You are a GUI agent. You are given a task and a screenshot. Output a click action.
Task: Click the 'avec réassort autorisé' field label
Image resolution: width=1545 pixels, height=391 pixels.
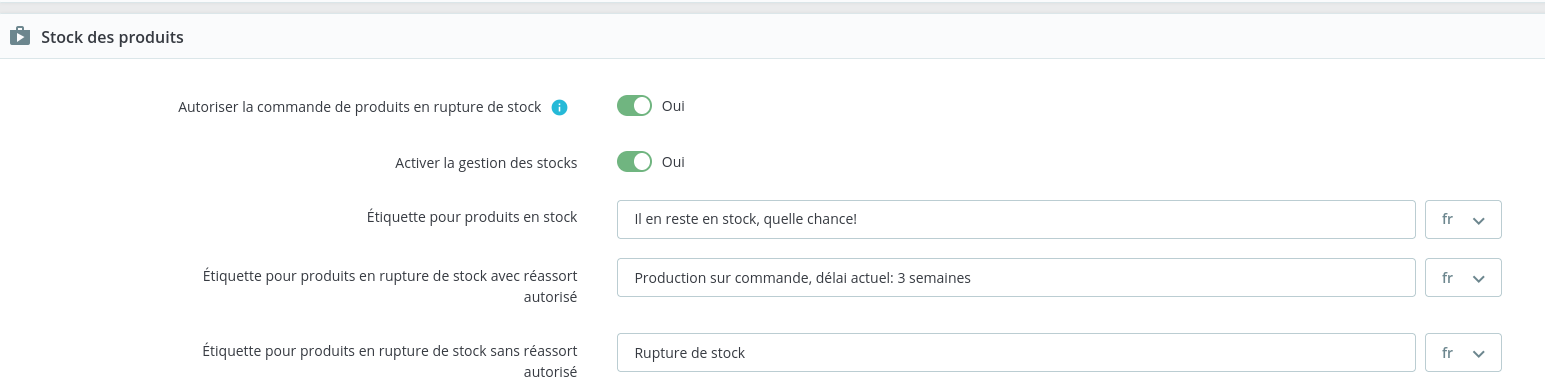point(390,285)
